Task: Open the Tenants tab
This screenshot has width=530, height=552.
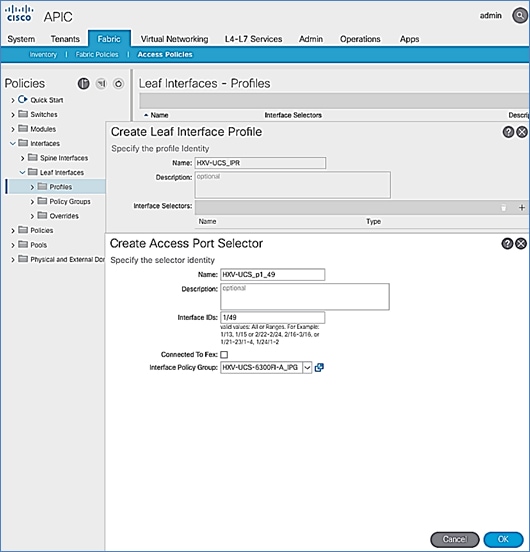Action: click(65, 39)
